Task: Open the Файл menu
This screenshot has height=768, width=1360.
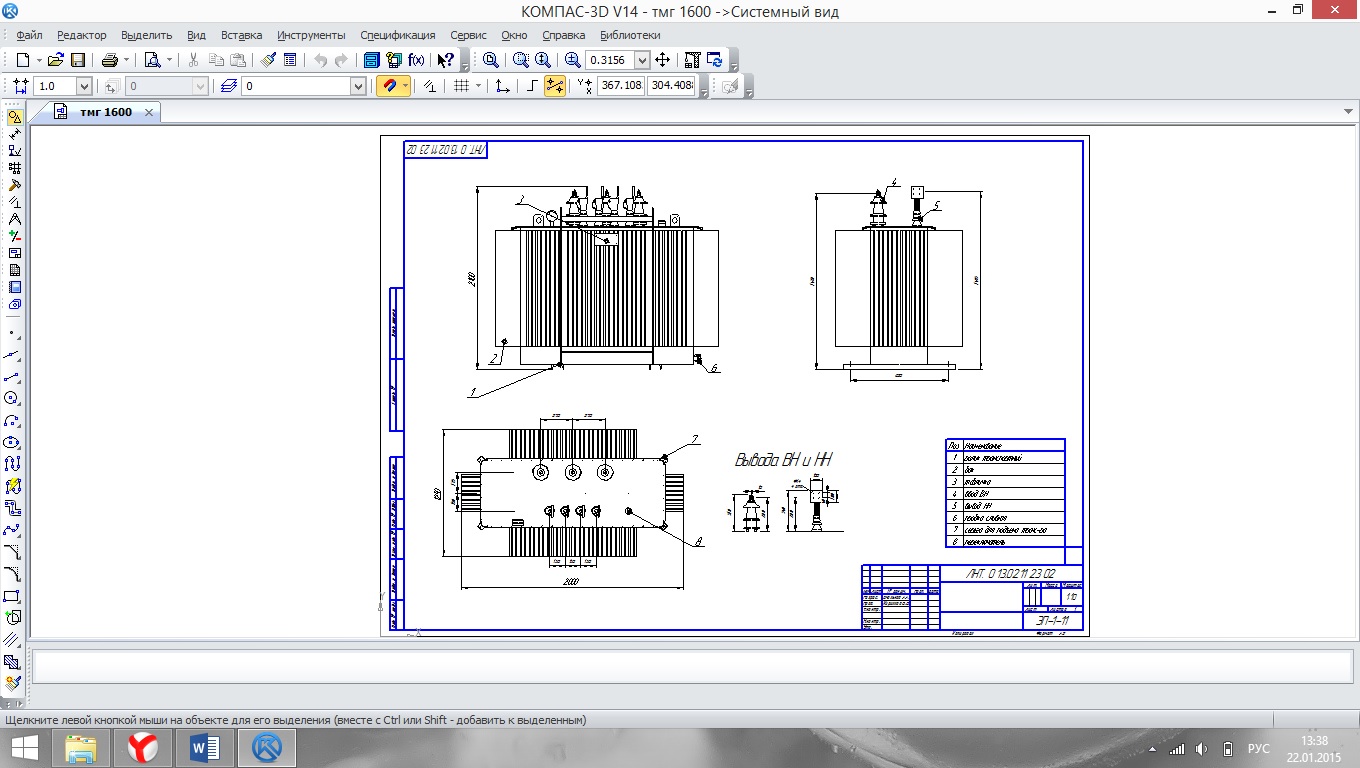Action: pos(29,35)
